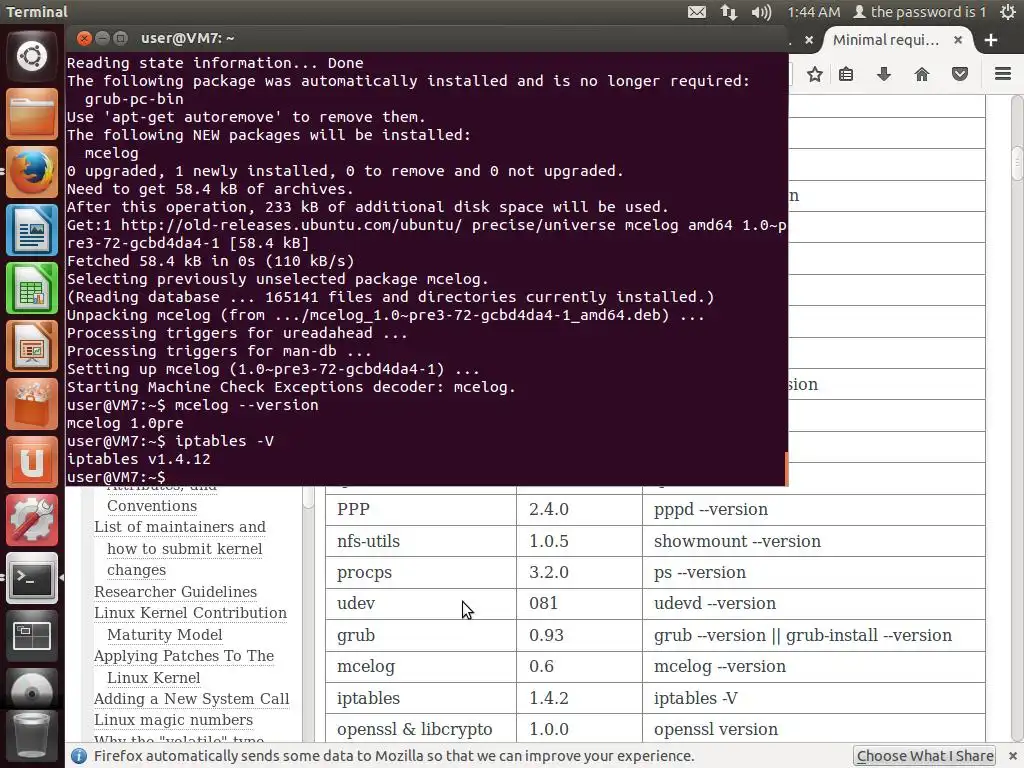The width and height of the screenshot is (1024, 768).
Task: Open the Files manager from launcher
Action: 32,114
